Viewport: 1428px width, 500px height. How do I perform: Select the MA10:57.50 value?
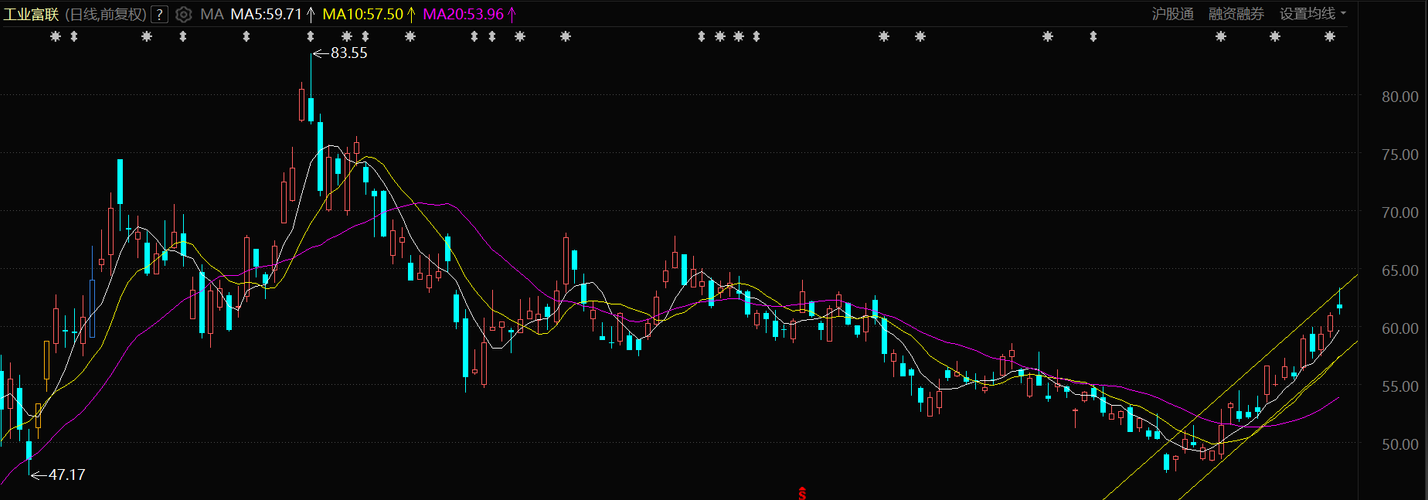(x=362, y=14)
